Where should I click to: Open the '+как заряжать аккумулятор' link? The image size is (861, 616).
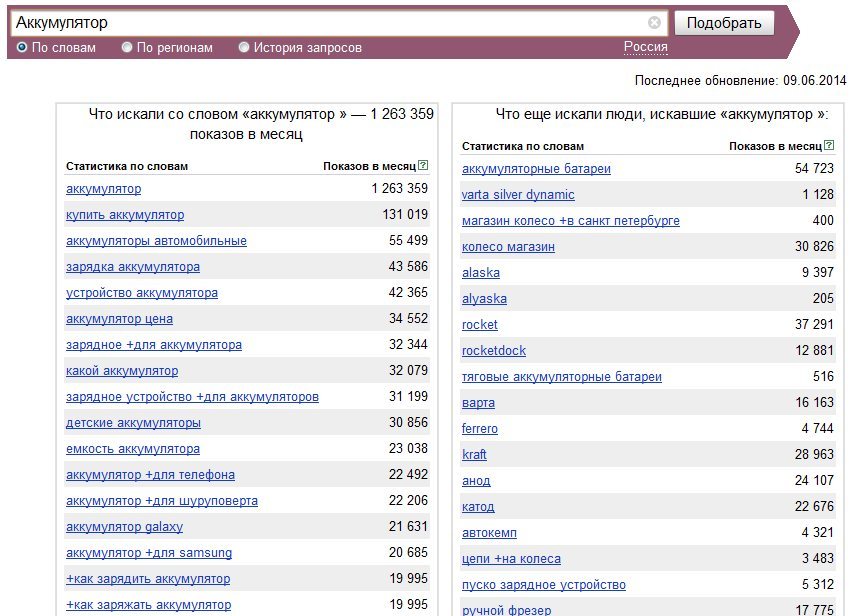(x=149, y=604)
